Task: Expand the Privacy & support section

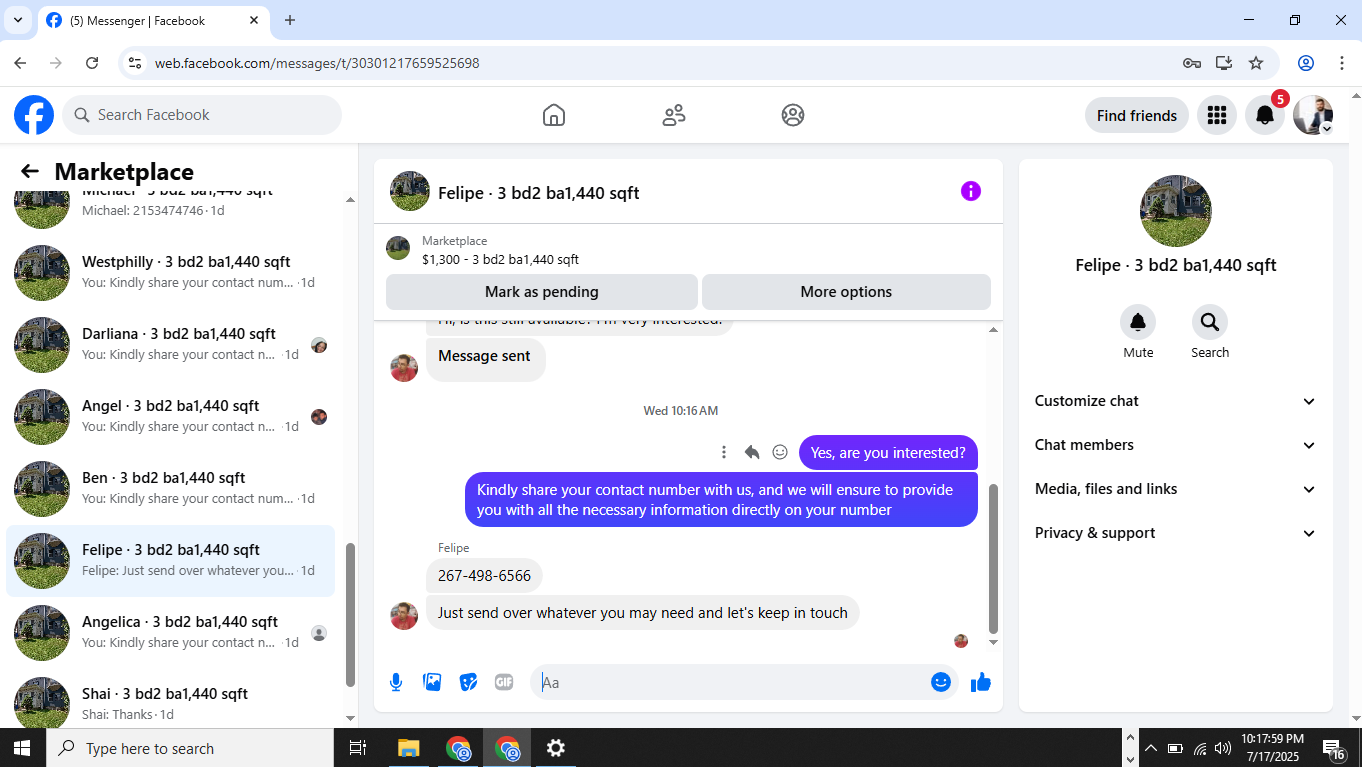Action: 1176,533
